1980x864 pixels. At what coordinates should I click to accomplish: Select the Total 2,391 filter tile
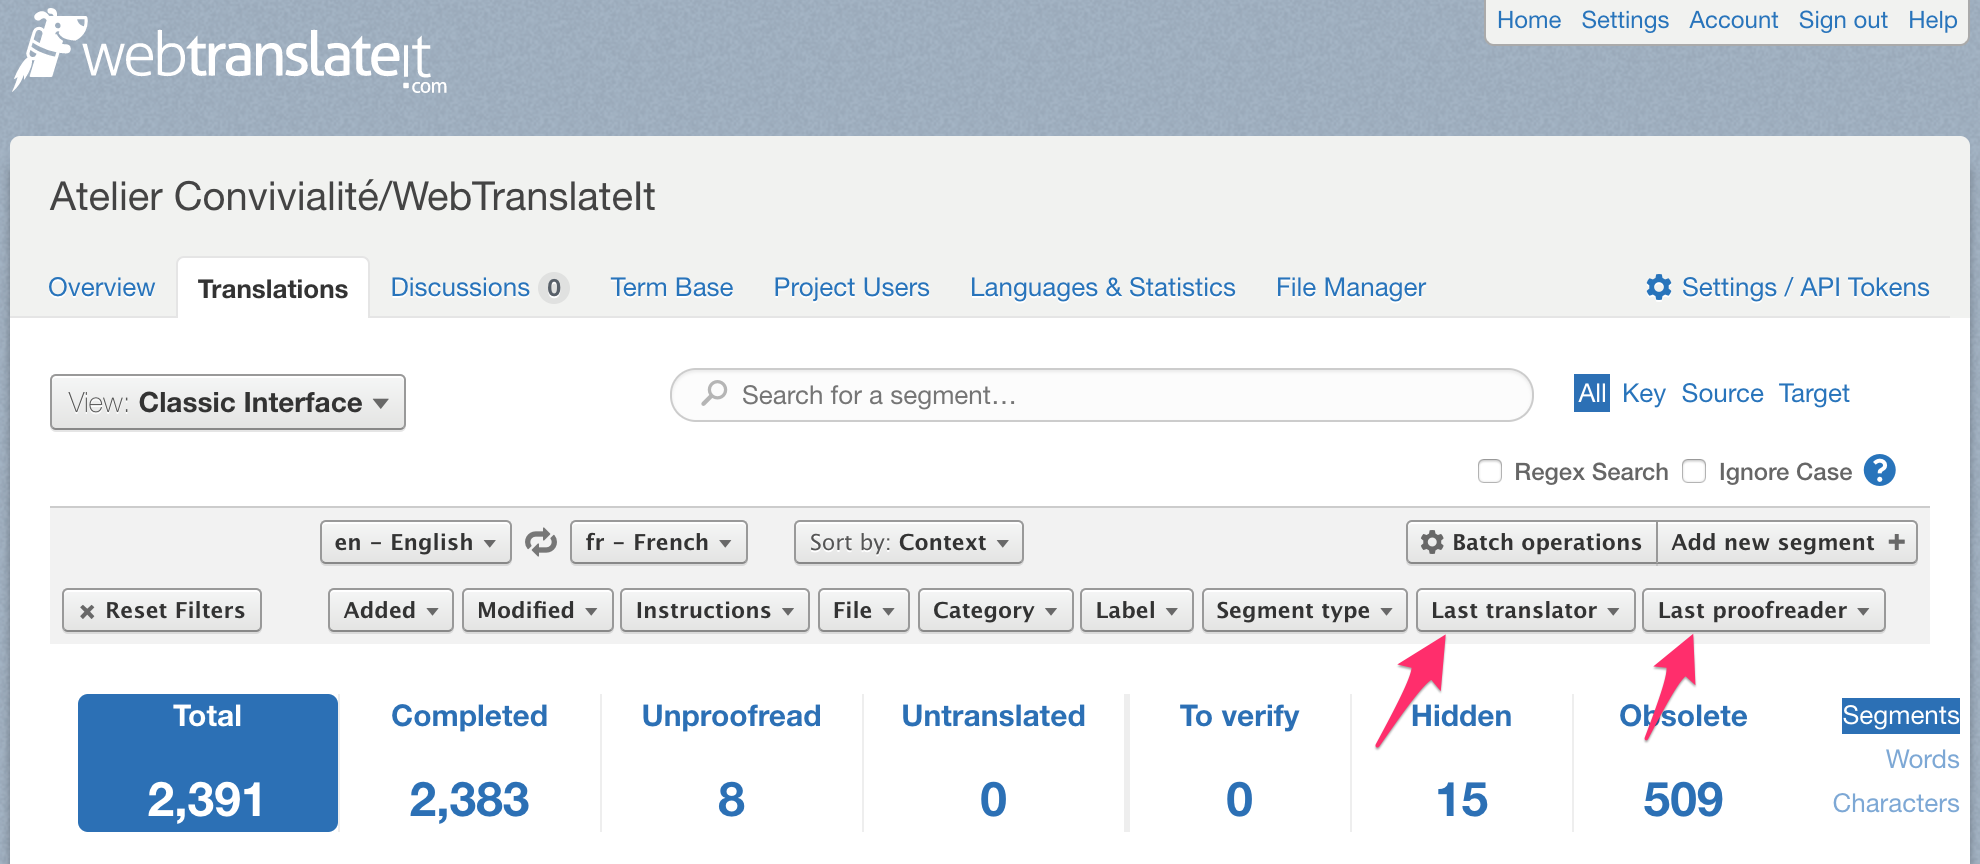pyautogui.click(x=208, y=763)
